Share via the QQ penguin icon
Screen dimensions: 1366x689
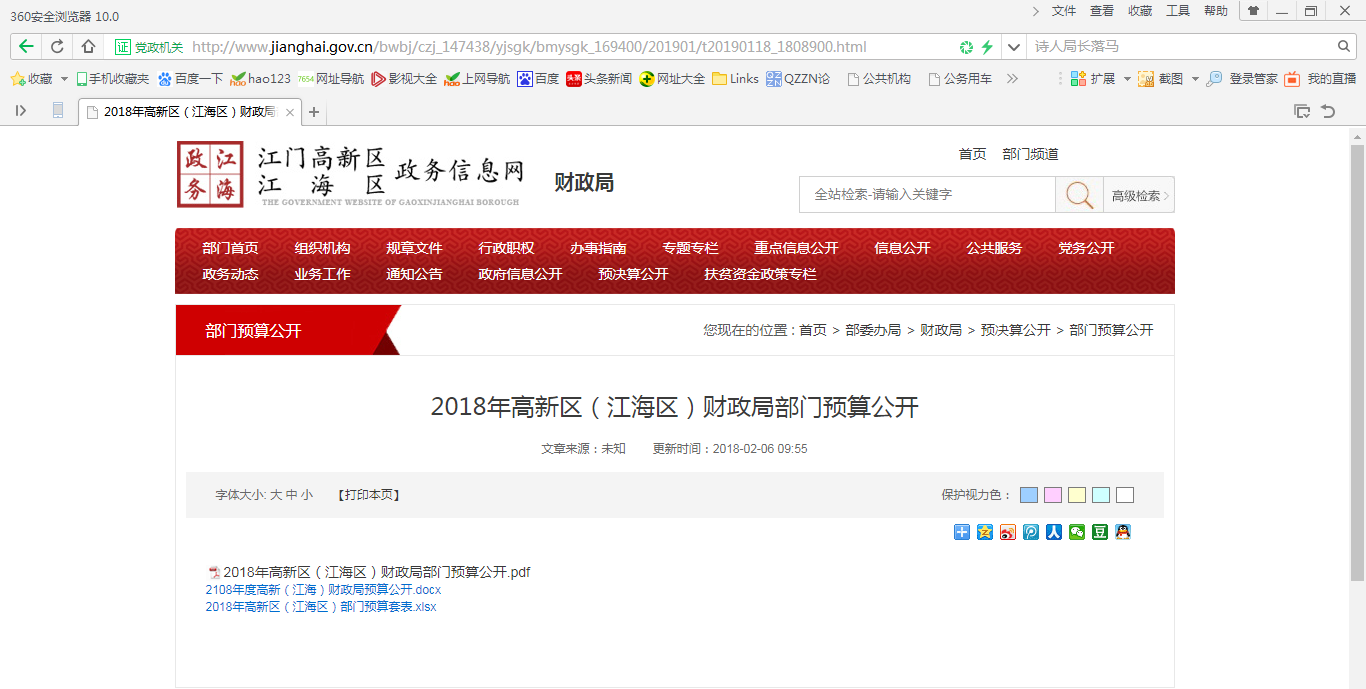point(1123,532)
